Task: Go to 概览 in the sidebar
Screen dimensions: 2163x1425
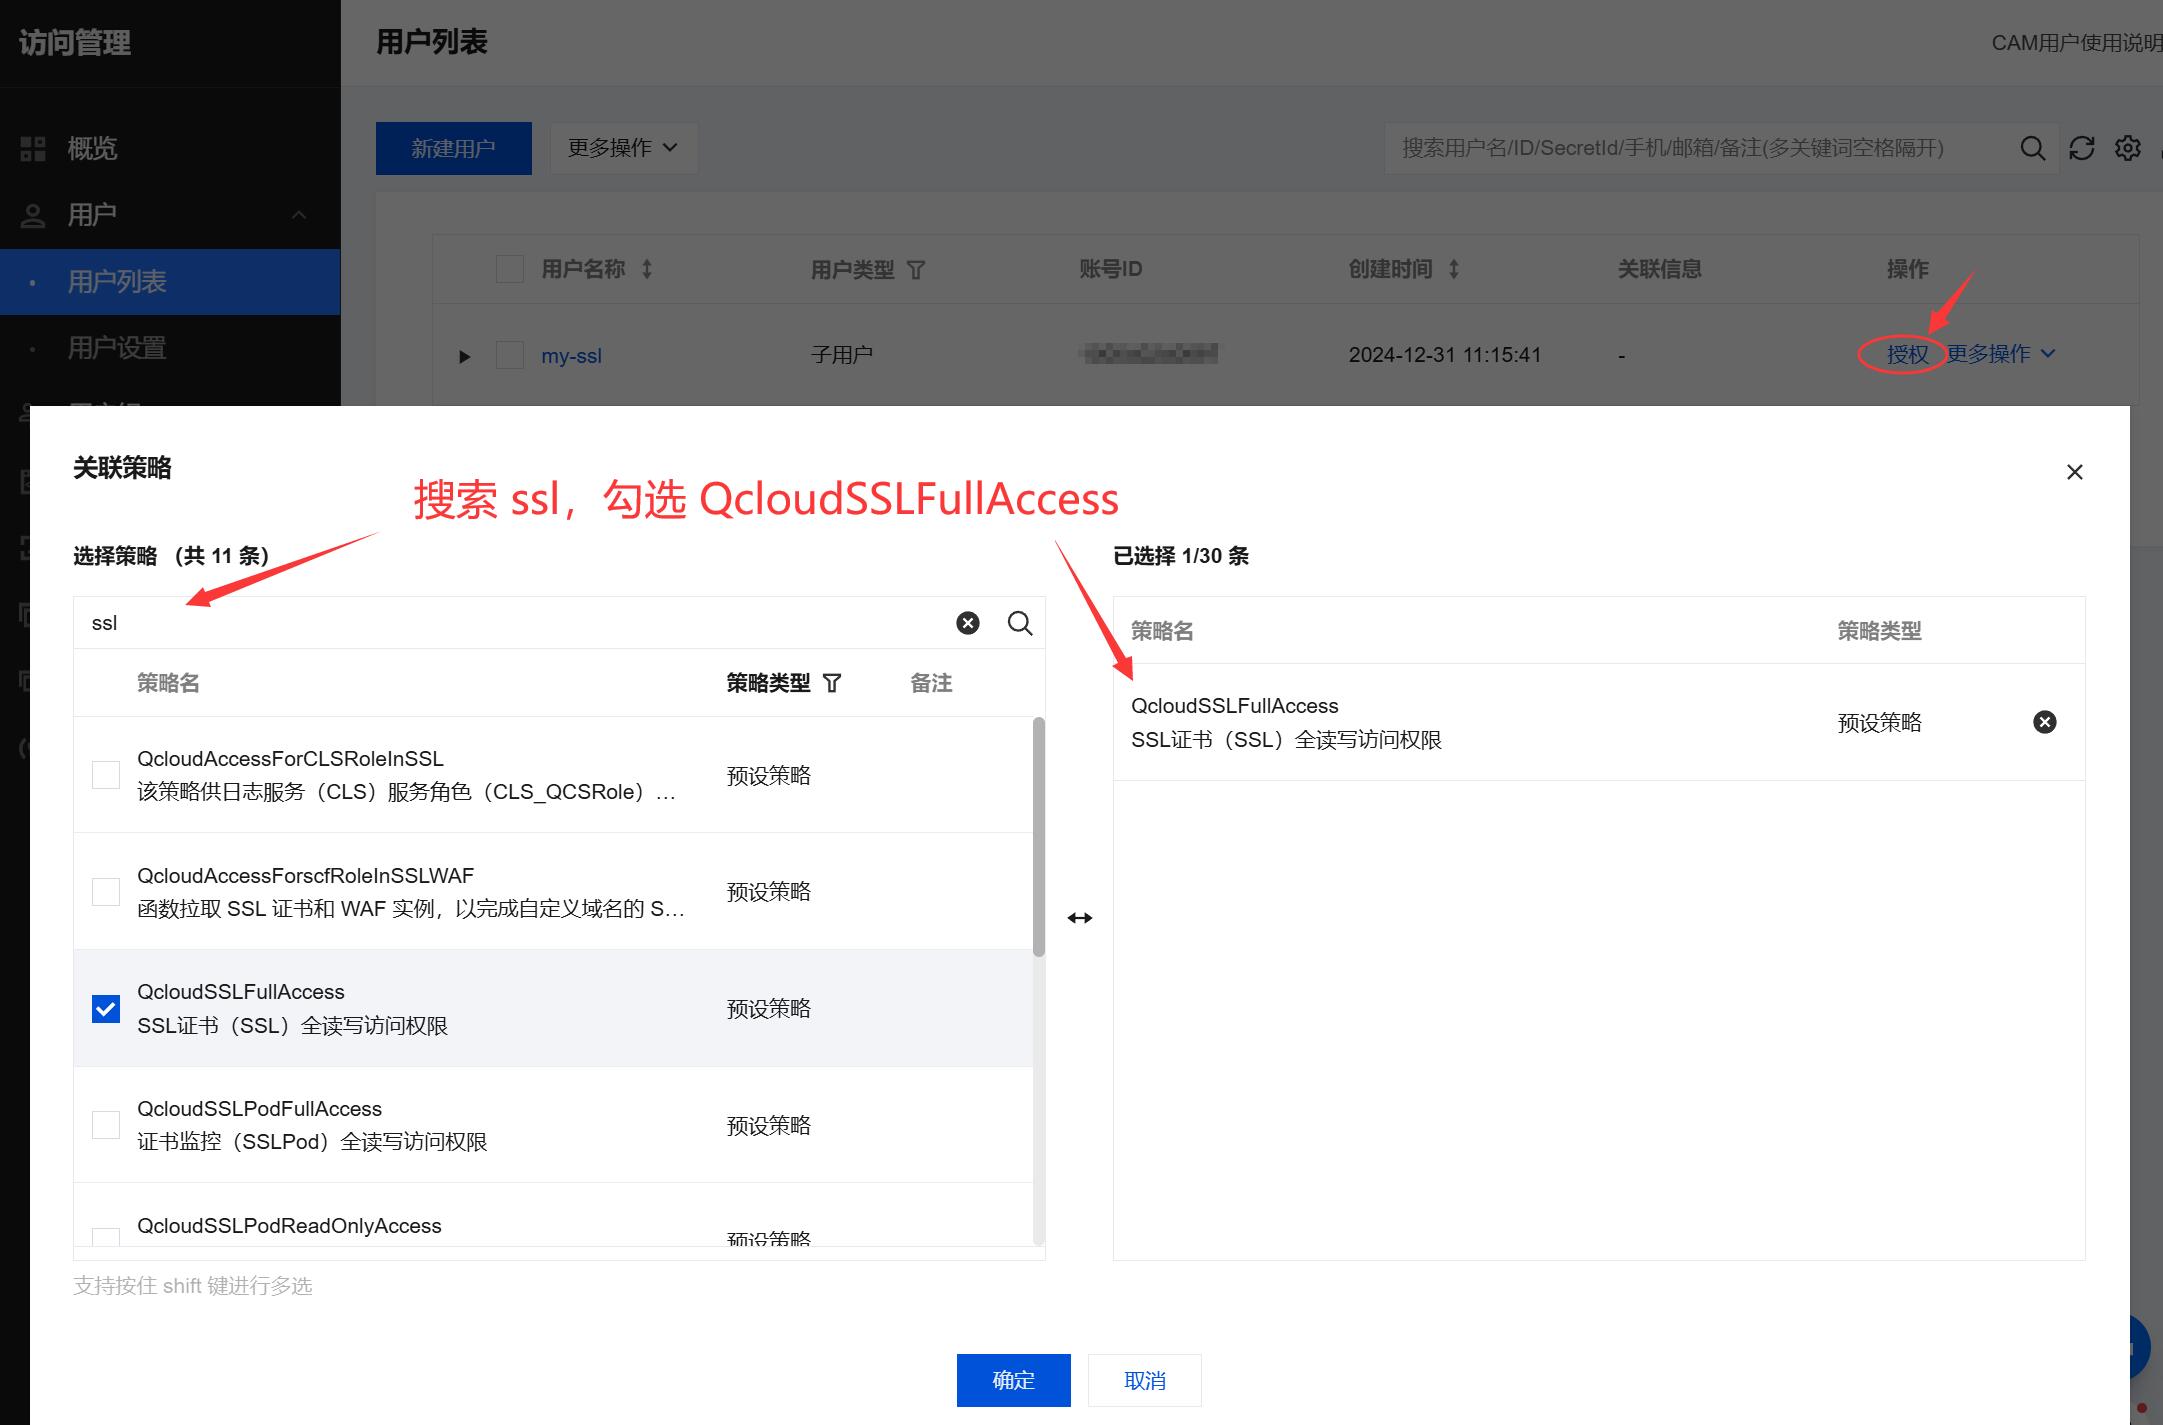Action: click(92, 148)
